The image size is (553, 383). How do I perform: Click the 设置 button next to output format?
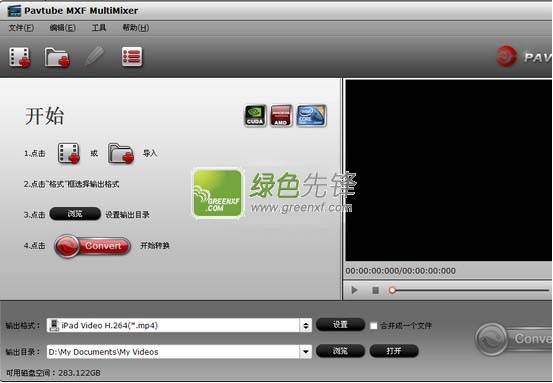340,324
